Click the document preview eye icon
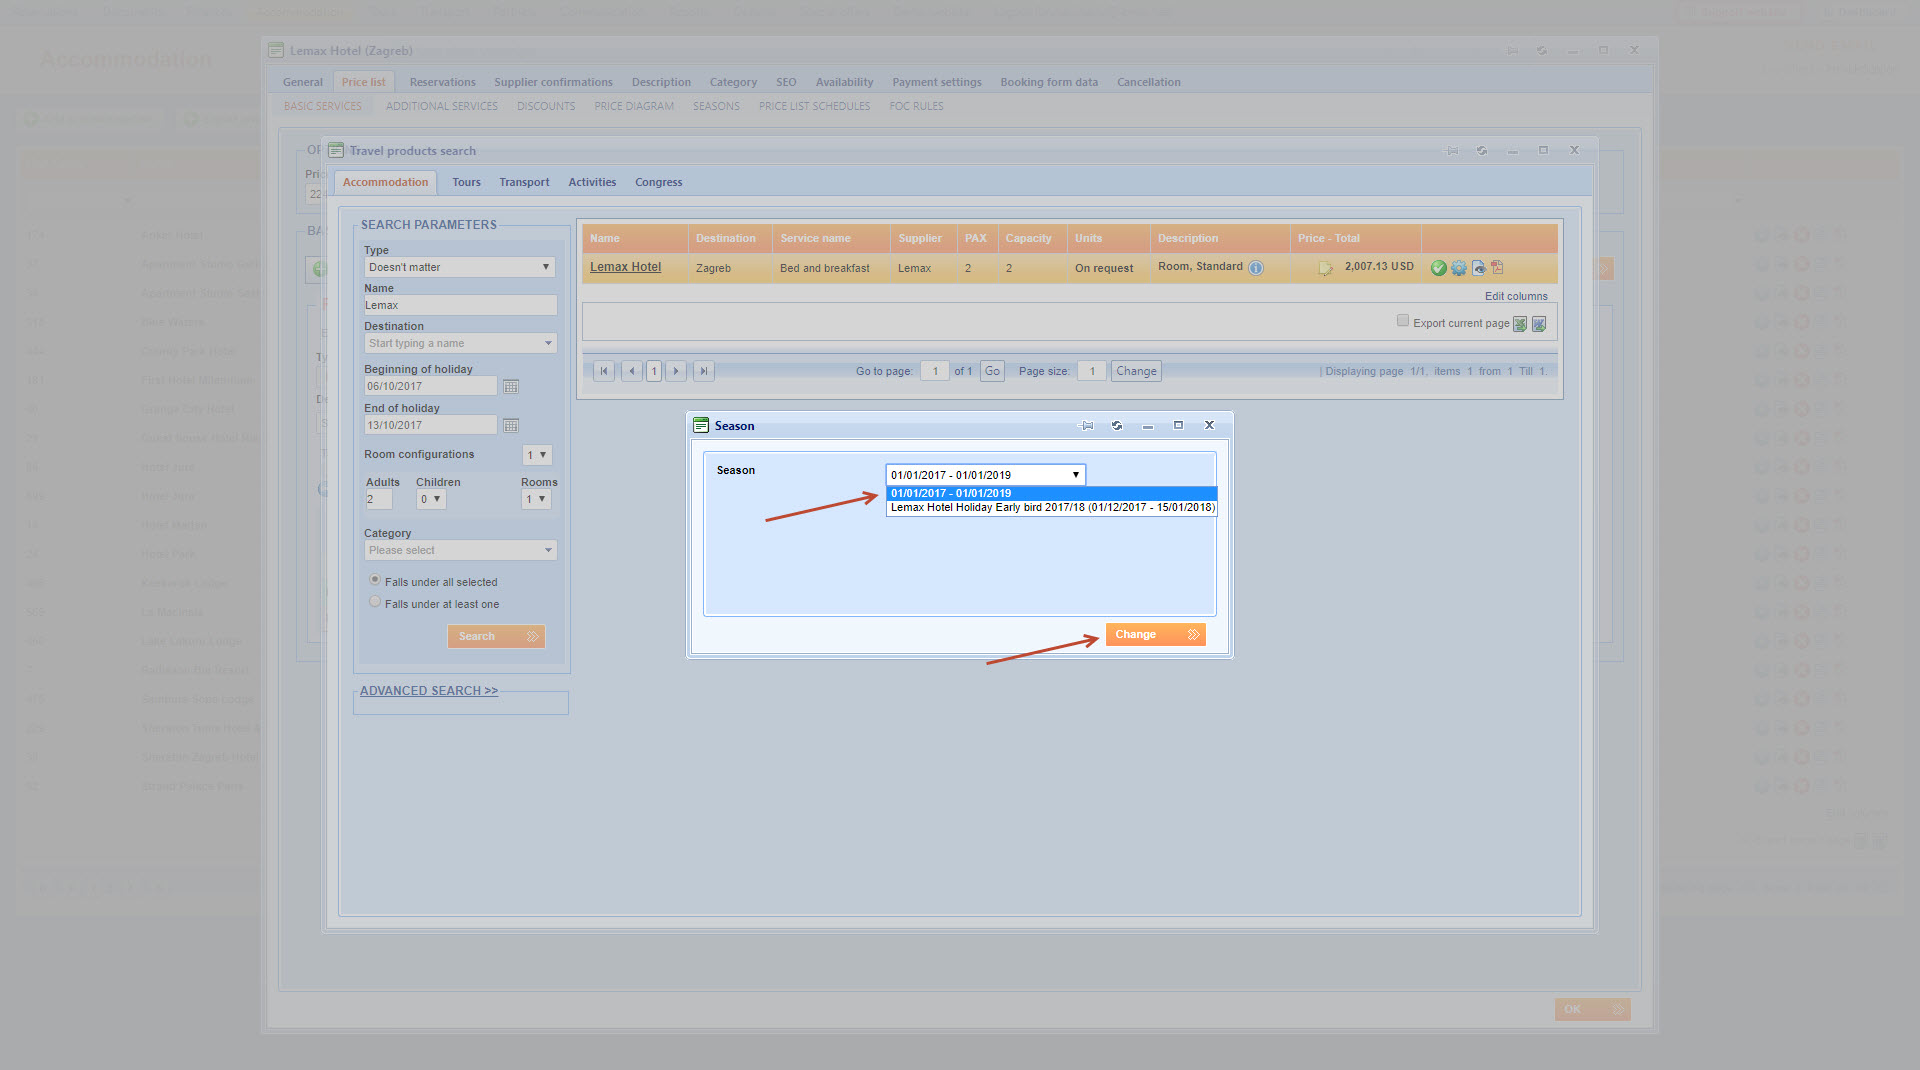This screenshot has width=1920, height=1070. point(1478,268)
